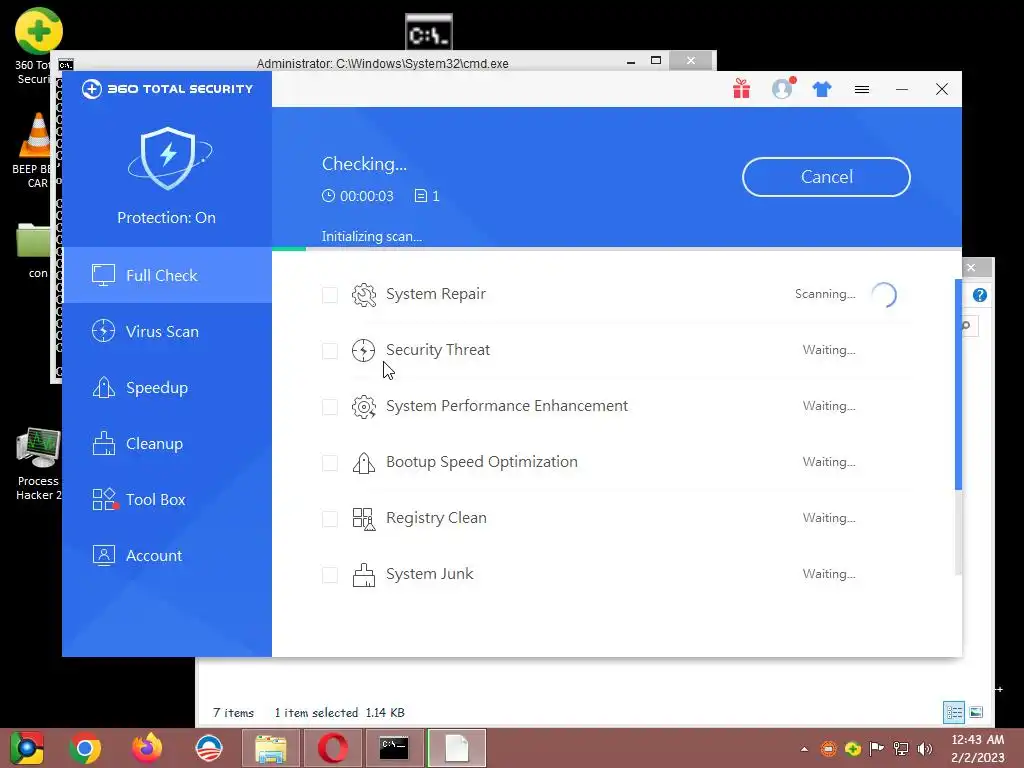The height and width of the screenshot is (768, 1024).
Task: Tick the Security Threat checkbox
Action: [x=330, y=351]
